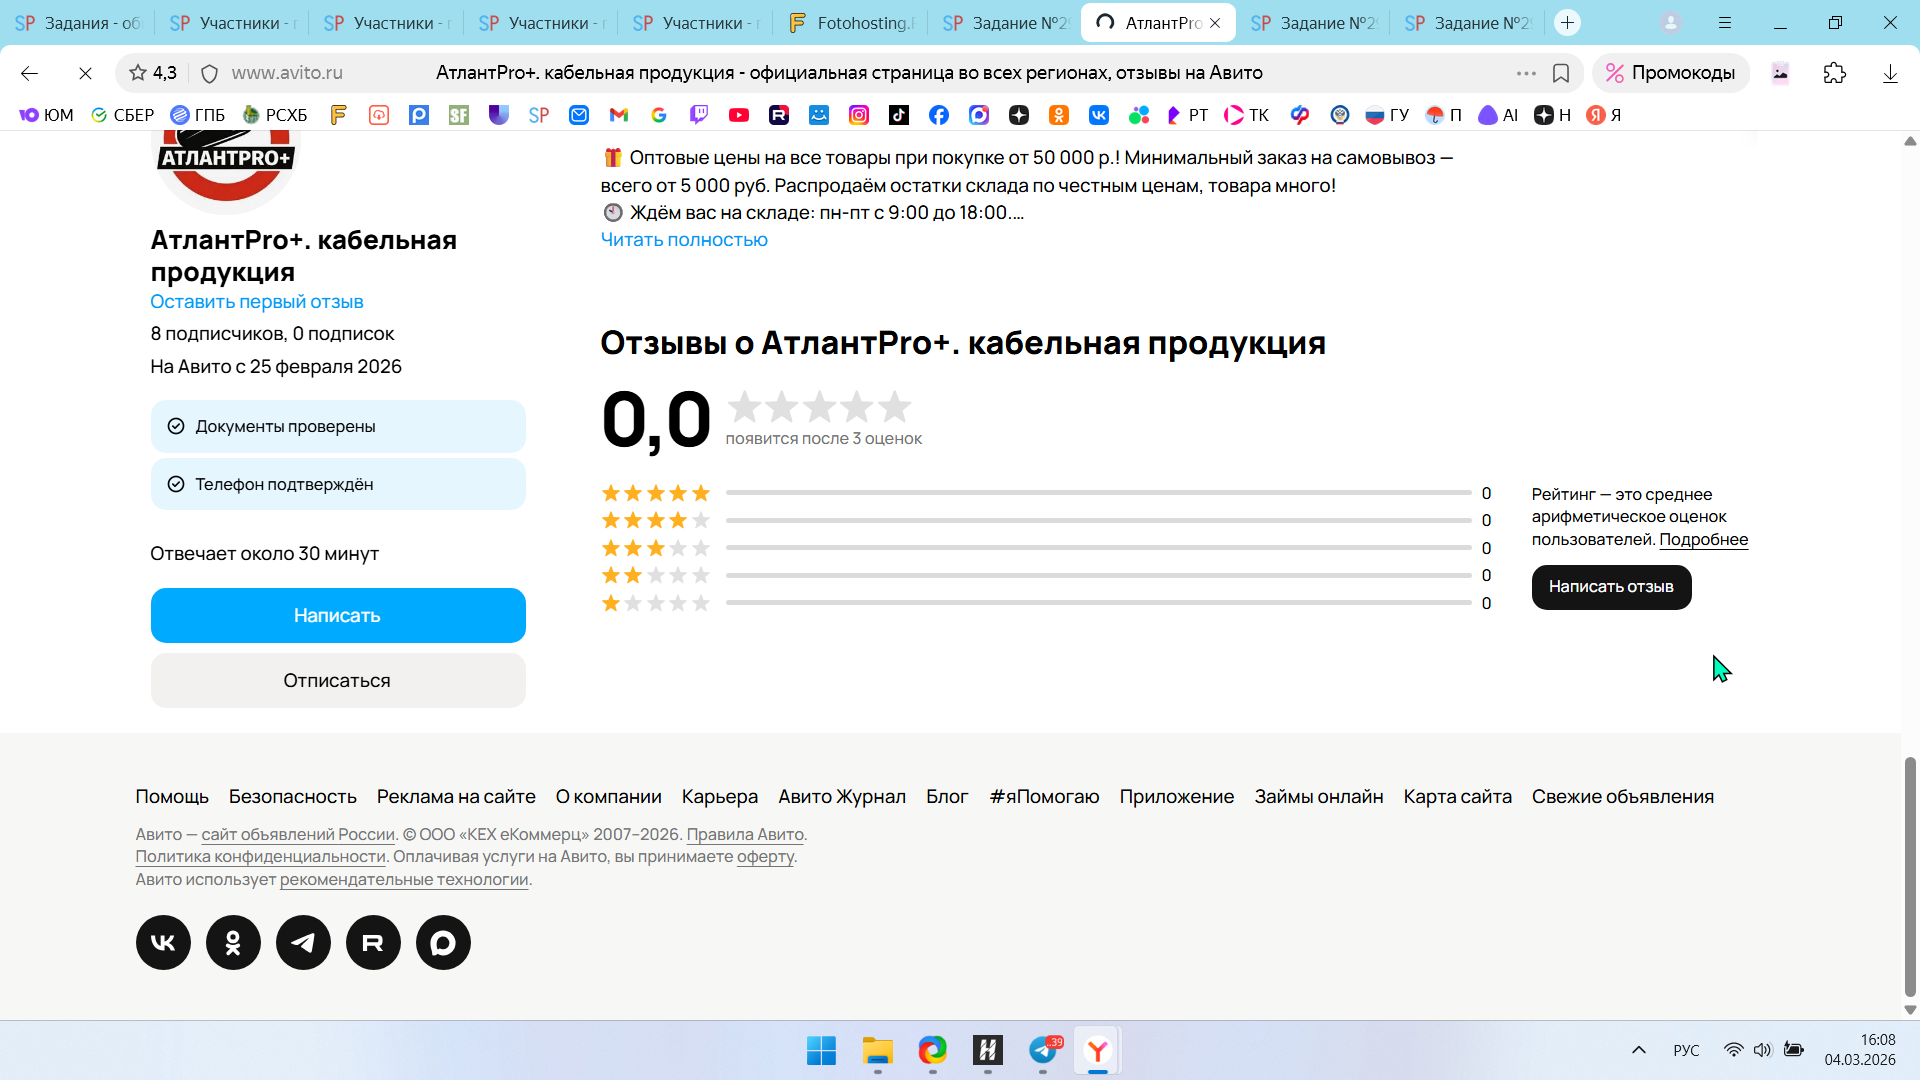Click the page vertical scrollbar thumb
1920x1080 pixels.
[1909, 875]
